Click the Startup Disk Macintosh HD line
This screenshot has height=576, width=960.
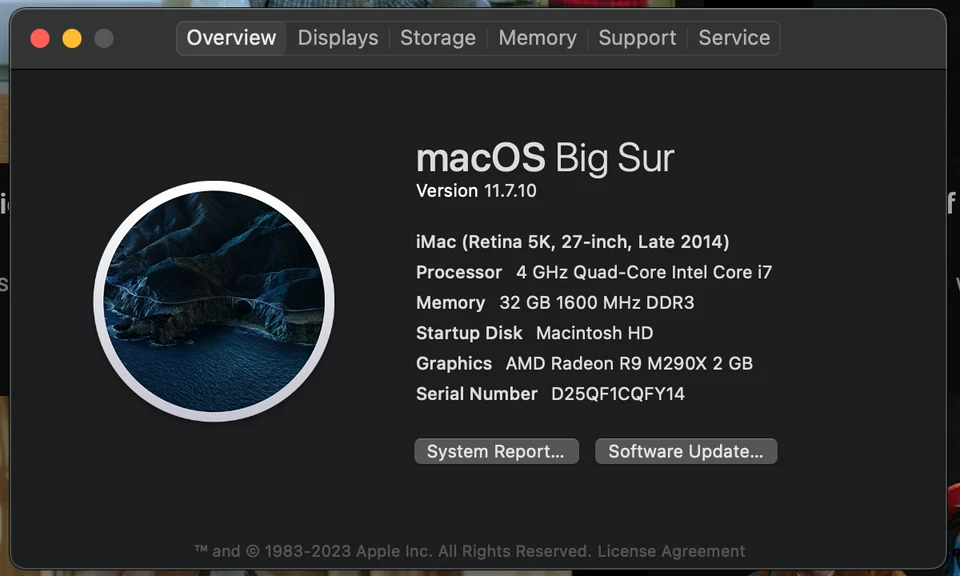[x=534, y=333]
